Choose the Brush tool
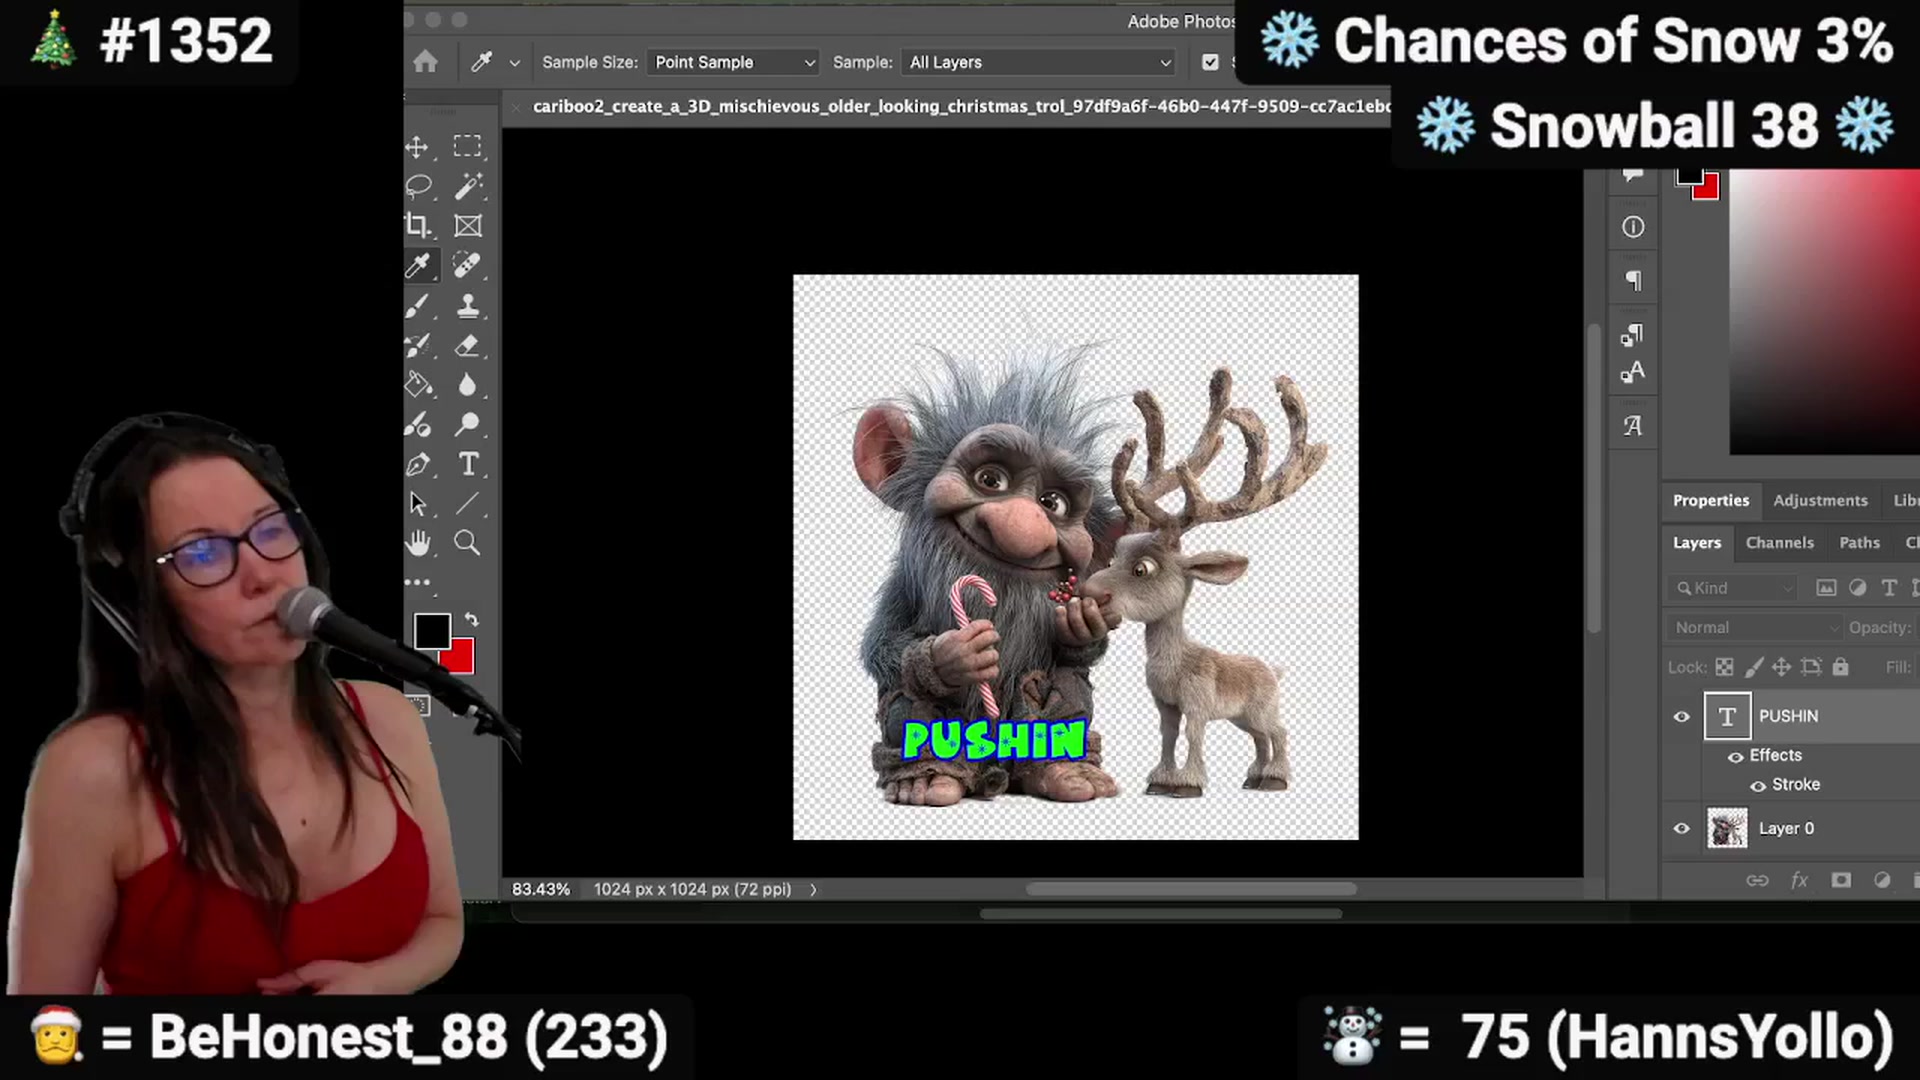 pos(418,305)
